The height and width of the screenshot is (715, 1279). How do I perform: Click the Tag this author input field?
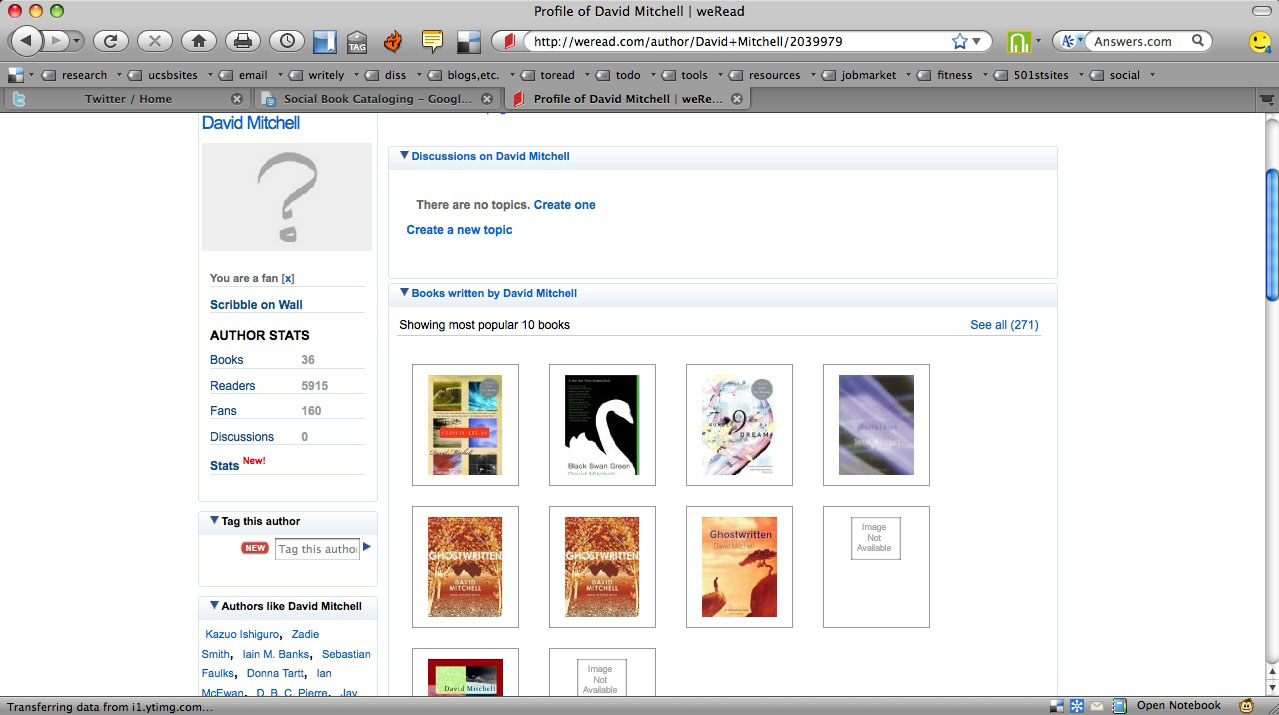(317, 549)
